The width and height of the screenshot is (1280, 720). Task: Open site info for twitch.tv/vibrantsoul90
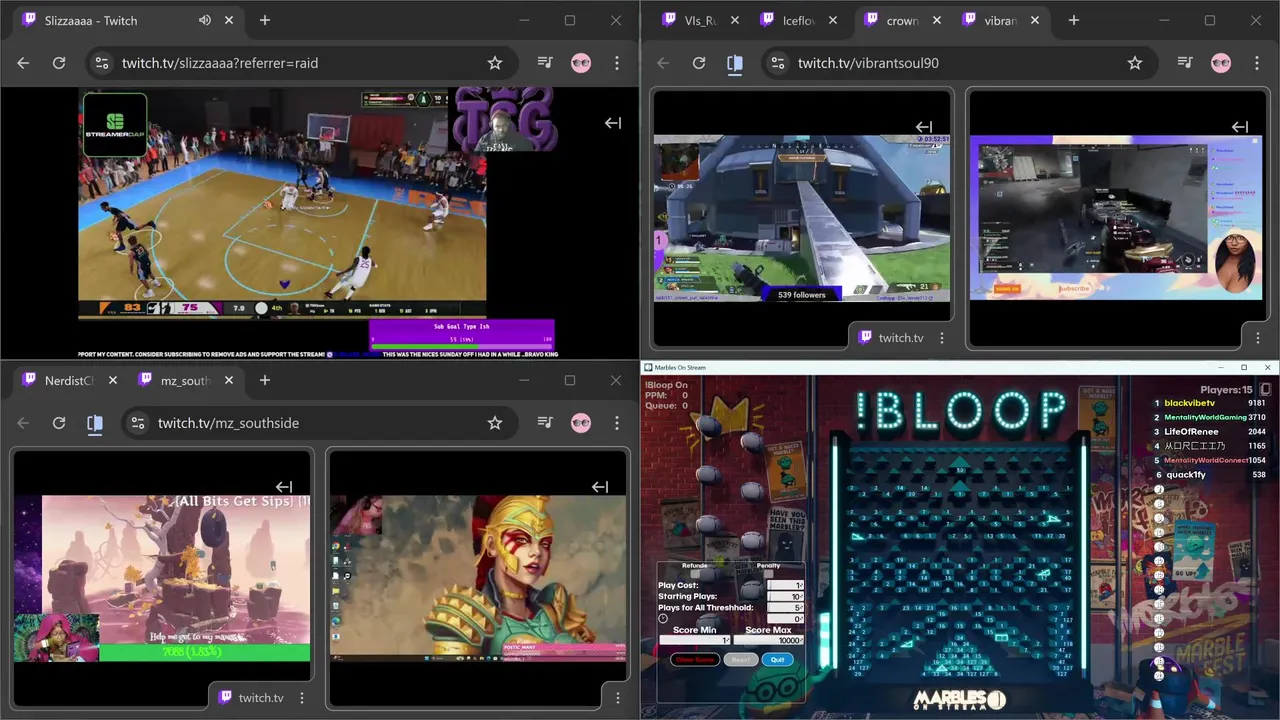point(777,63)
